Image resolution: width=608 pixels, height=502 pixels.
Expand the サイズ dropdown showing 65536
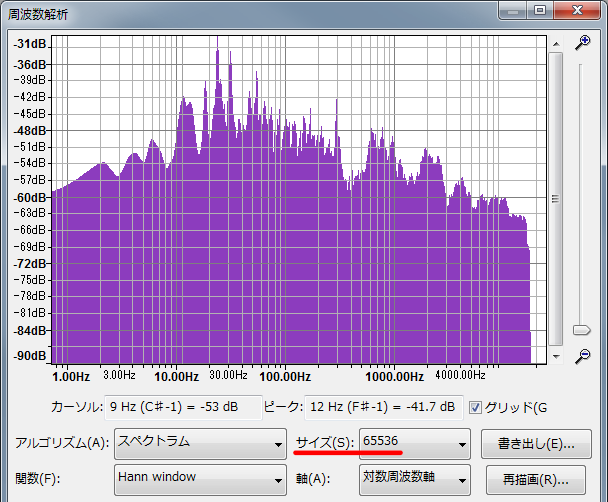coord(415,442)
